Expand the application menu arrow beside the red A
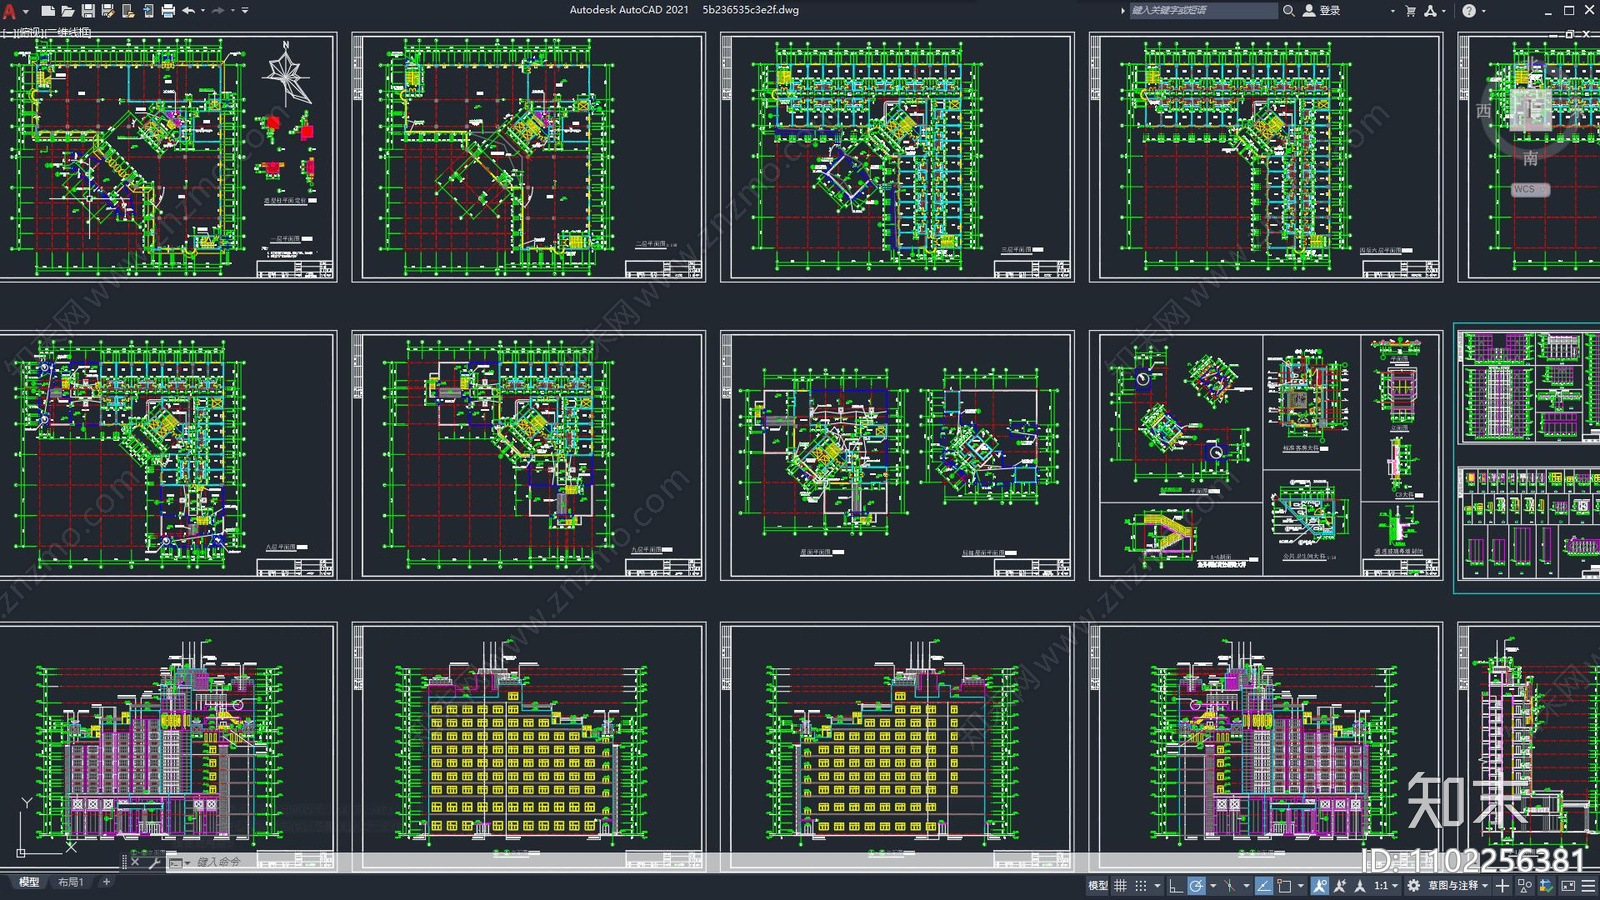 click(x=26, y=12)
